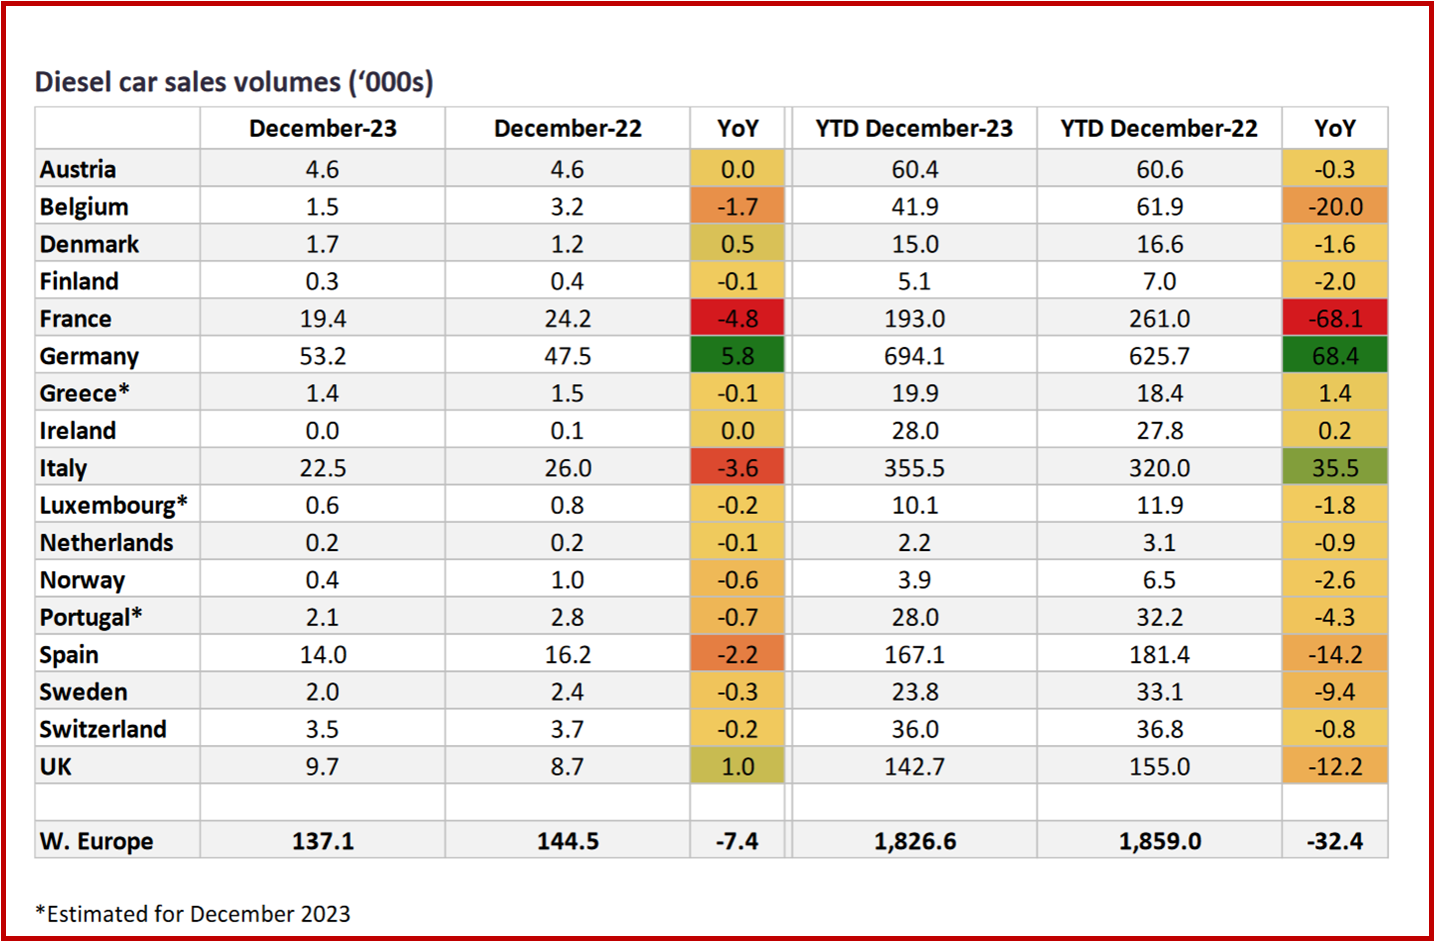Click W. Europe December-22 total '144.5'
The image size is (1435, 941).
point(568,841)
